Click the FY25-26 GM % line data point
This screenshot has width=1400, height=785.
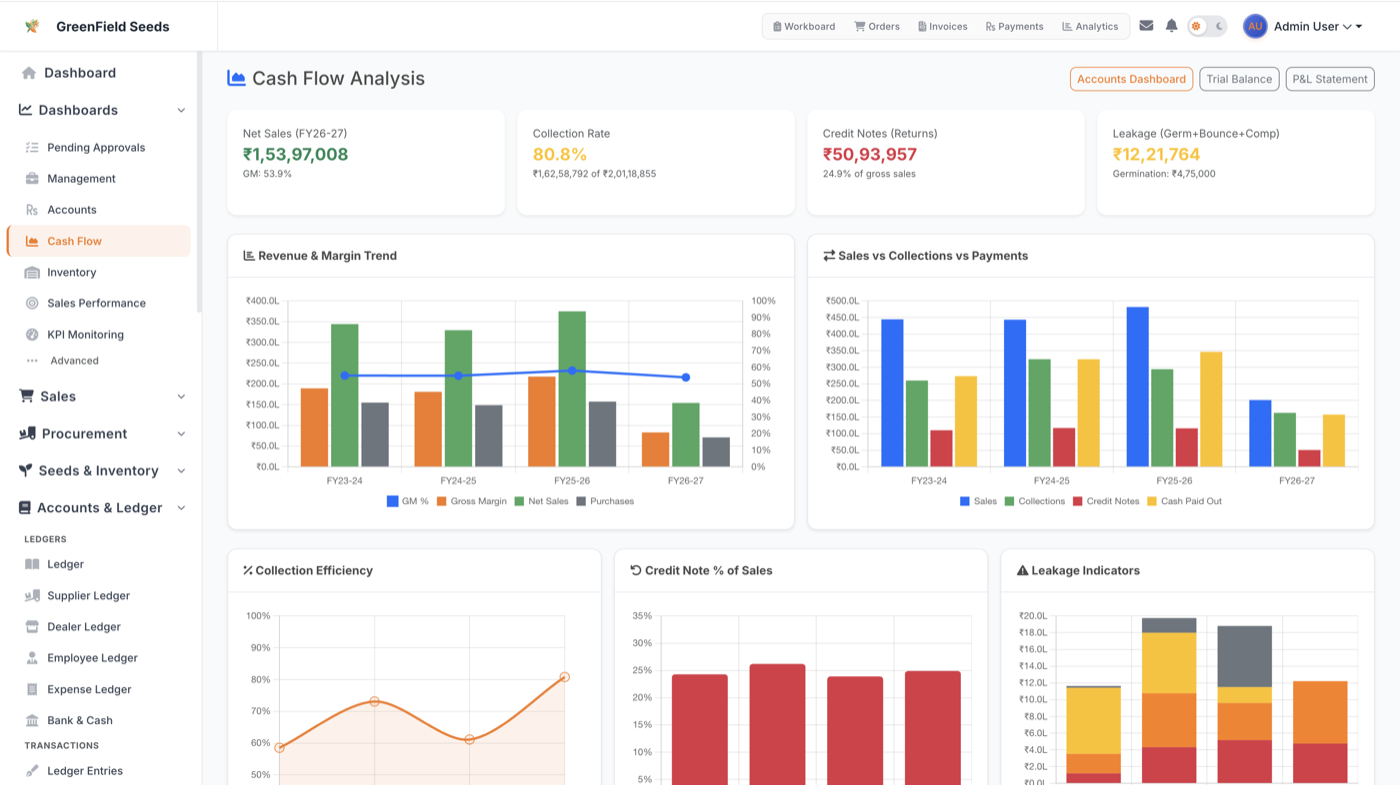click(x=572, y=371)
